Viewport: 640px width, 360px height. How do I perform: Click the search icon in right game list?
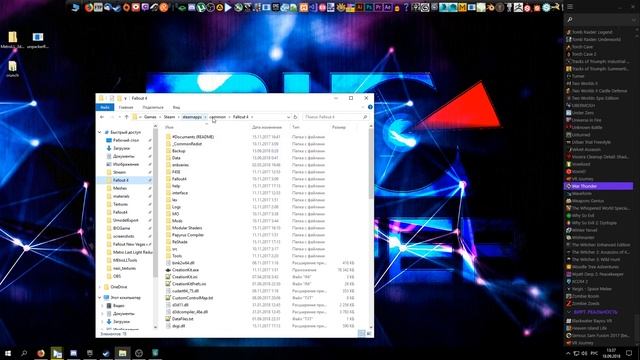click(570, 20)
